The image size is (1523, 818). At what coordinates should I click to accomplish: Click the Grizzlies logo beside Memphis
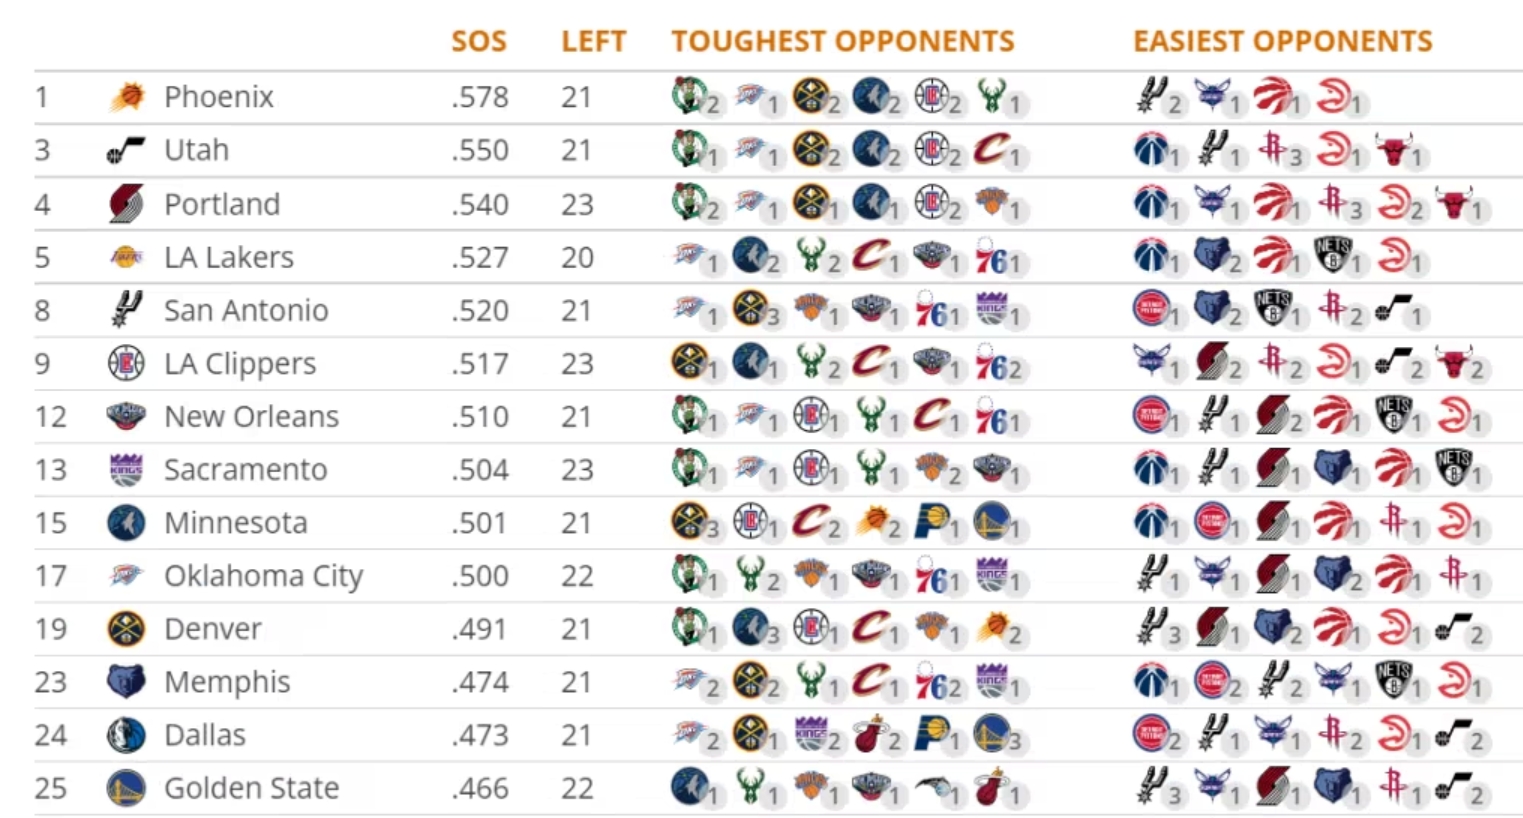coord(127,682)
